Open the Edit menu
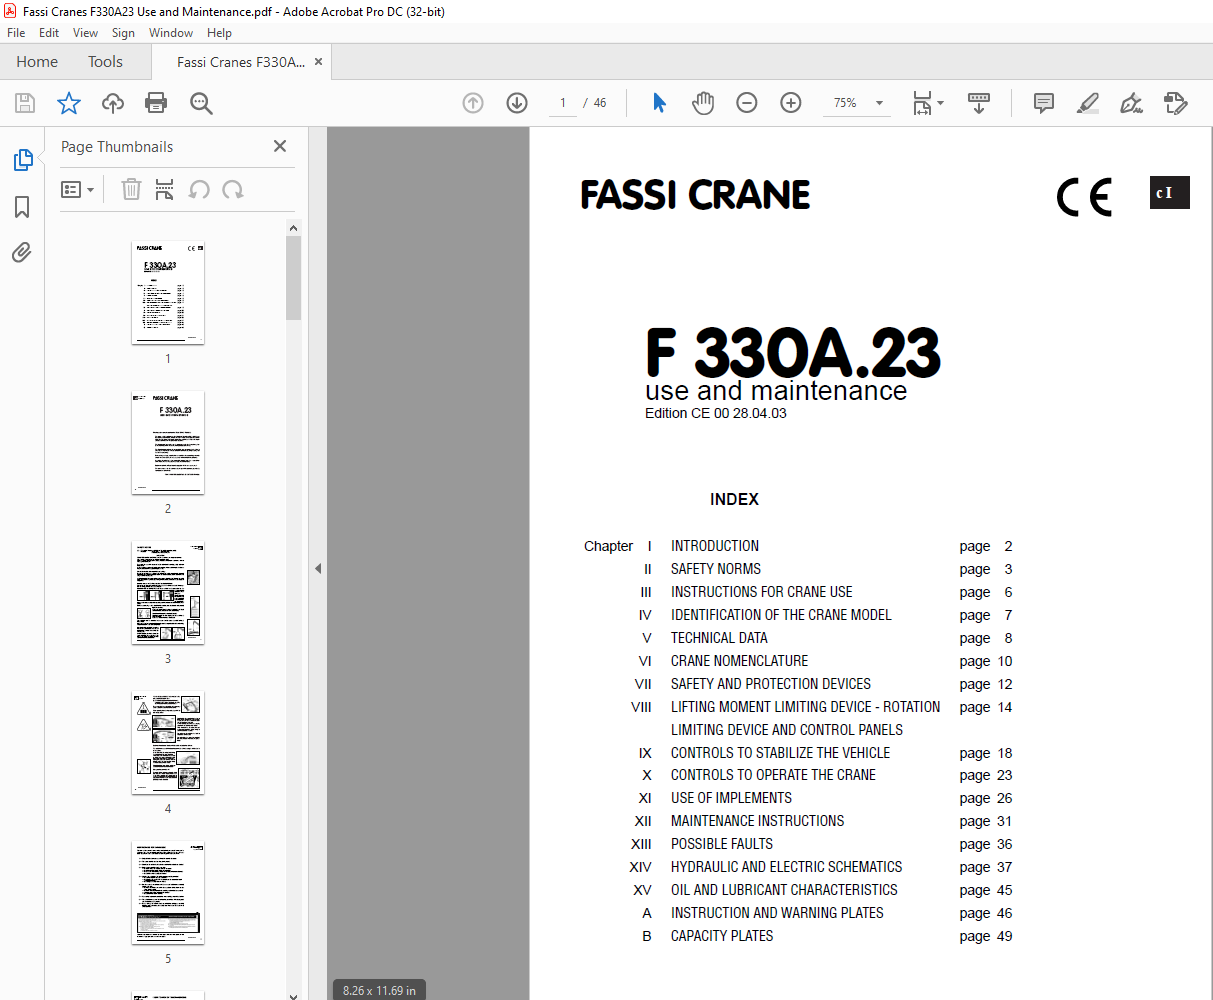The height and width of the screenshot is (1000, 1213). point(49,32)
